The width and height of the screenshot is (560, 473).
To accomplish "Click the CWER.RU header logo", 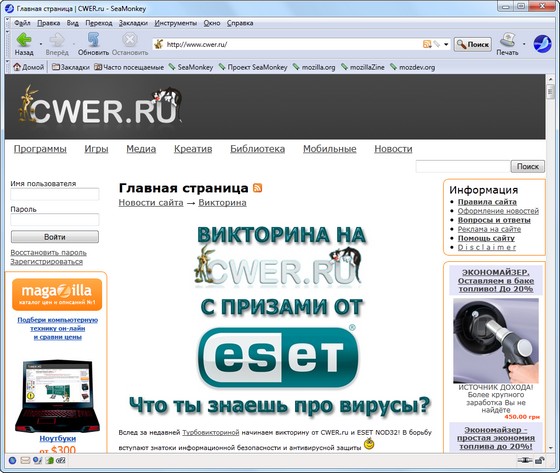I will [100, 106].
